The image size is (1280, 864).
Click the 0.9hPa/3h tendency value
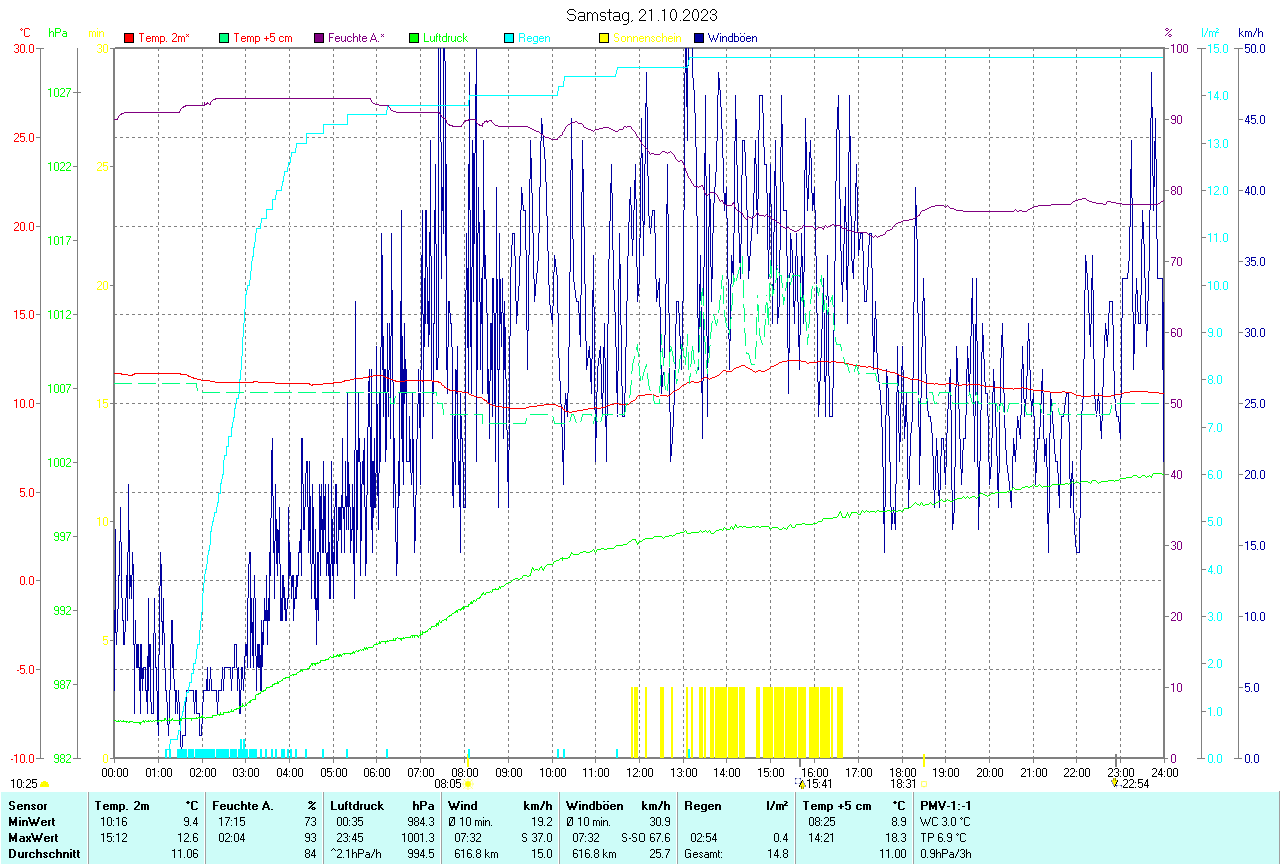[948, 854]
